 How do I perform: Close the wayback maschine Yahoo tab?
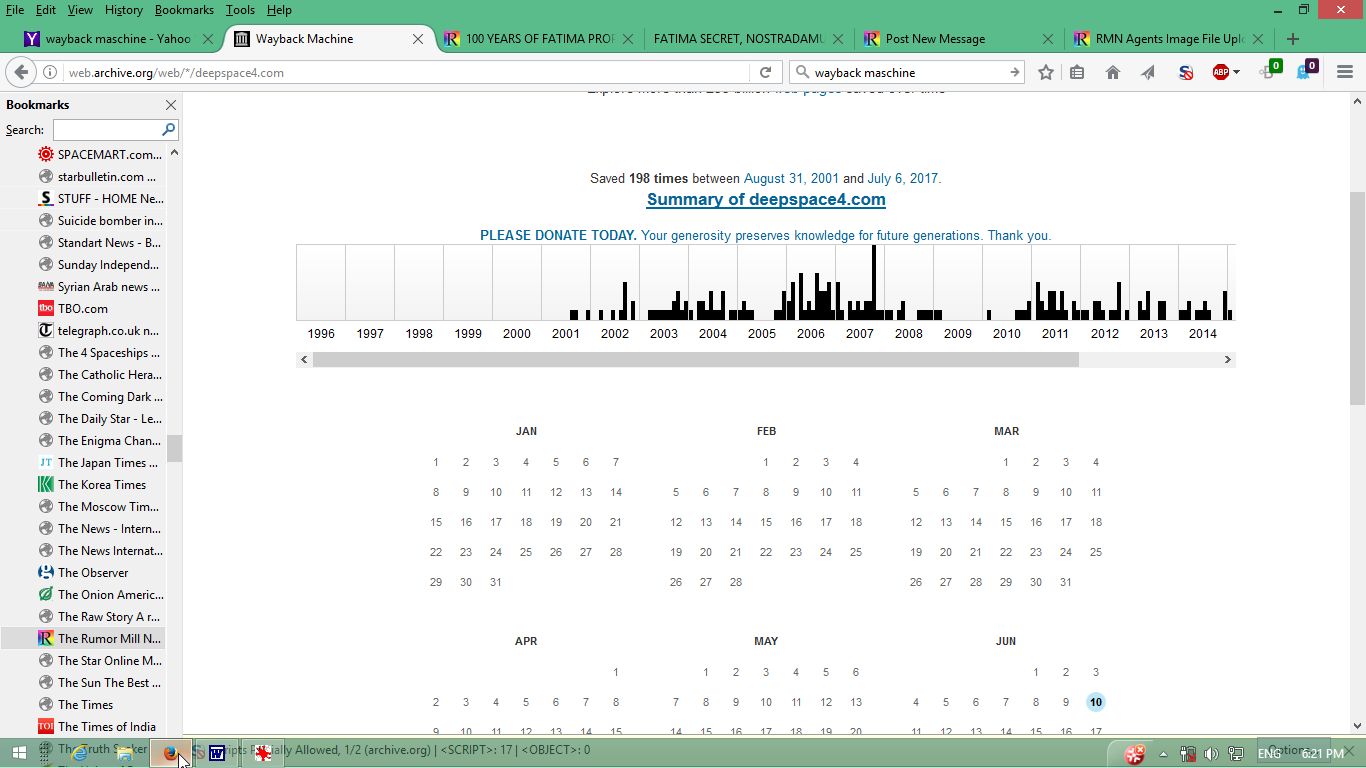(x=208, y=39)
